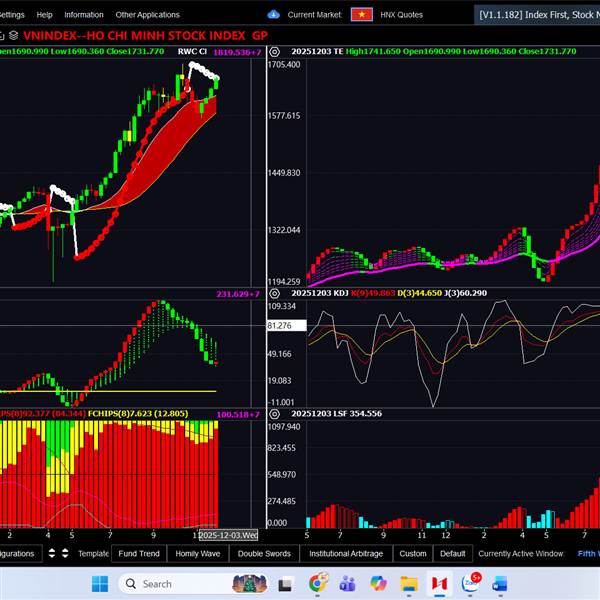
Task: Click the circle icon beside the KDJ panel header
Action: click(275, 294)
